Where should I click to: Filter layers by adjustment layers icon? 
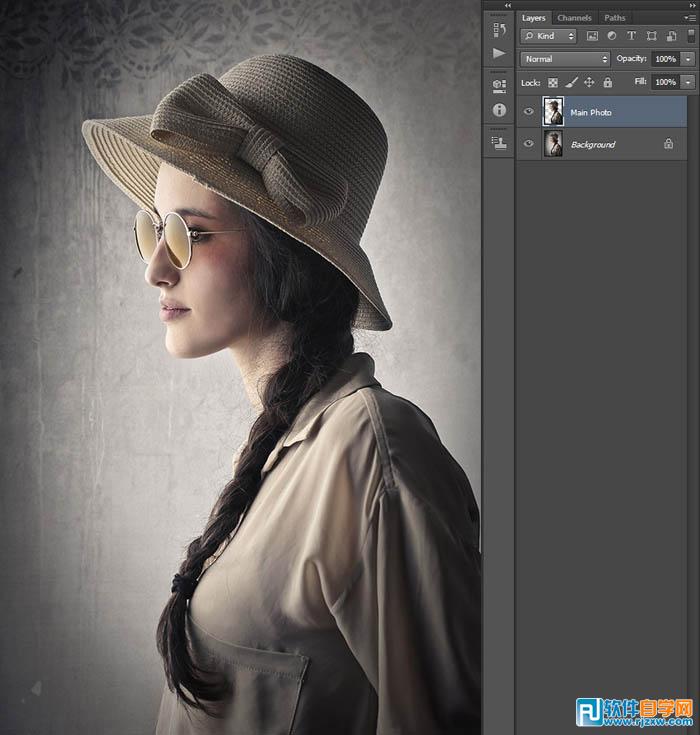point(611,36)
